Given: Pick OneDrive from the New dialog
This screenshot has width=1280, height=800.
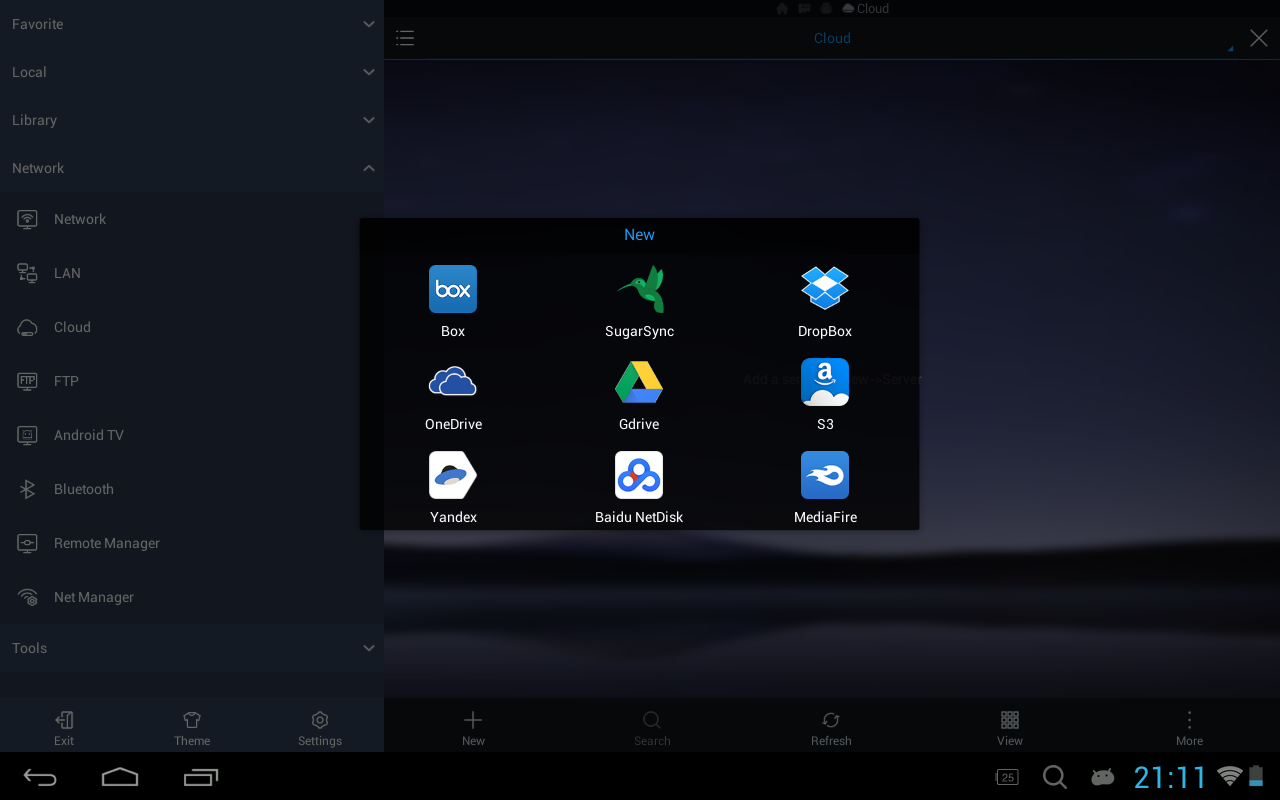Looking at the screenshot, I should point(453,383).
